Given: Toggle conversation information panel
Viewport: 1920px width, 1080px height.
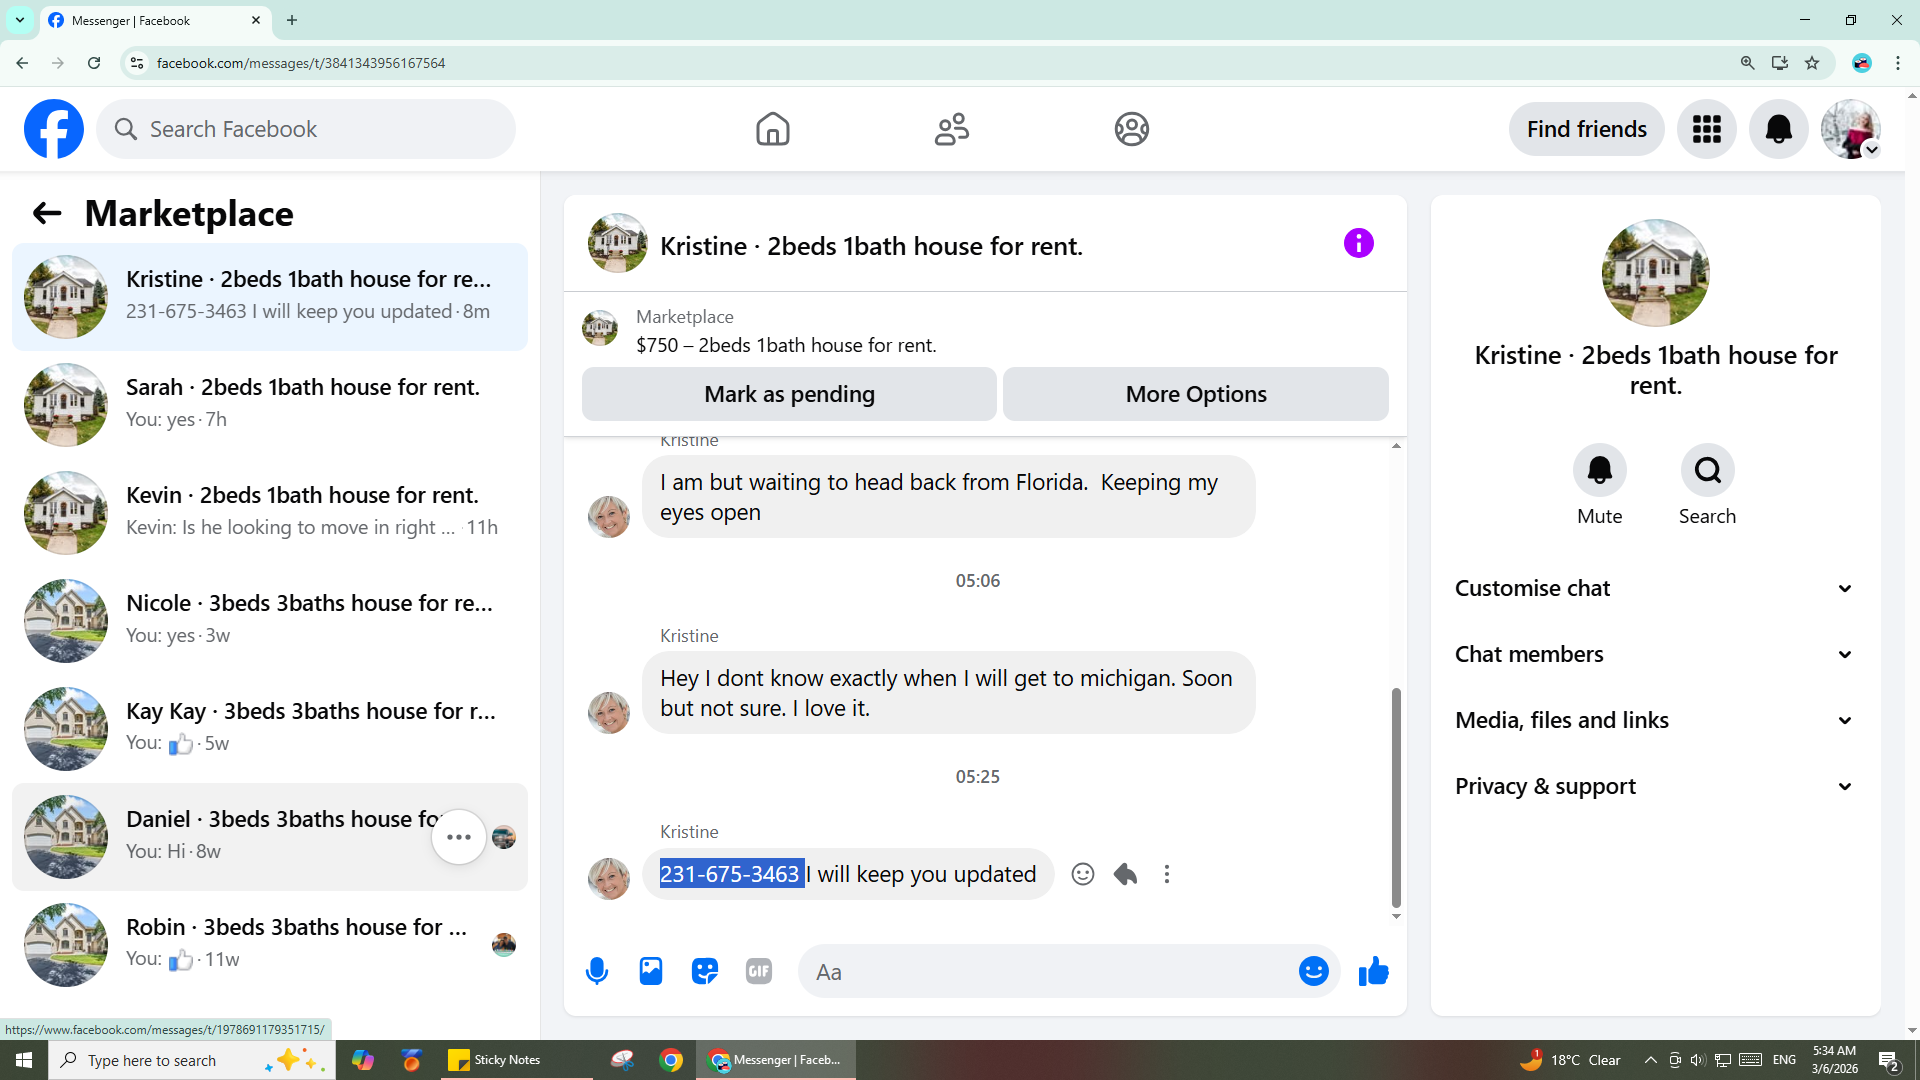Looking at the screenshot, I should [x=1358, y=243].
